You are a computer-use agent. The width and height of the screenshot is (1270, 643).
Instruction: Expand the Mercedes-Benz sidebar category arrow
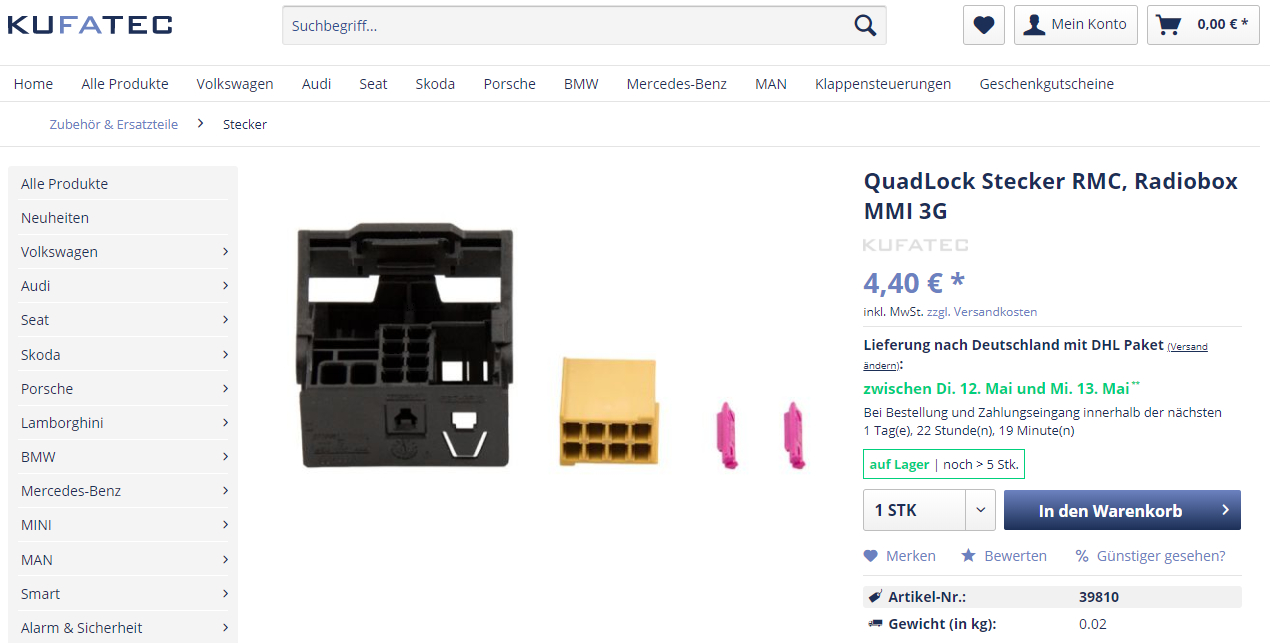[225, 491]
